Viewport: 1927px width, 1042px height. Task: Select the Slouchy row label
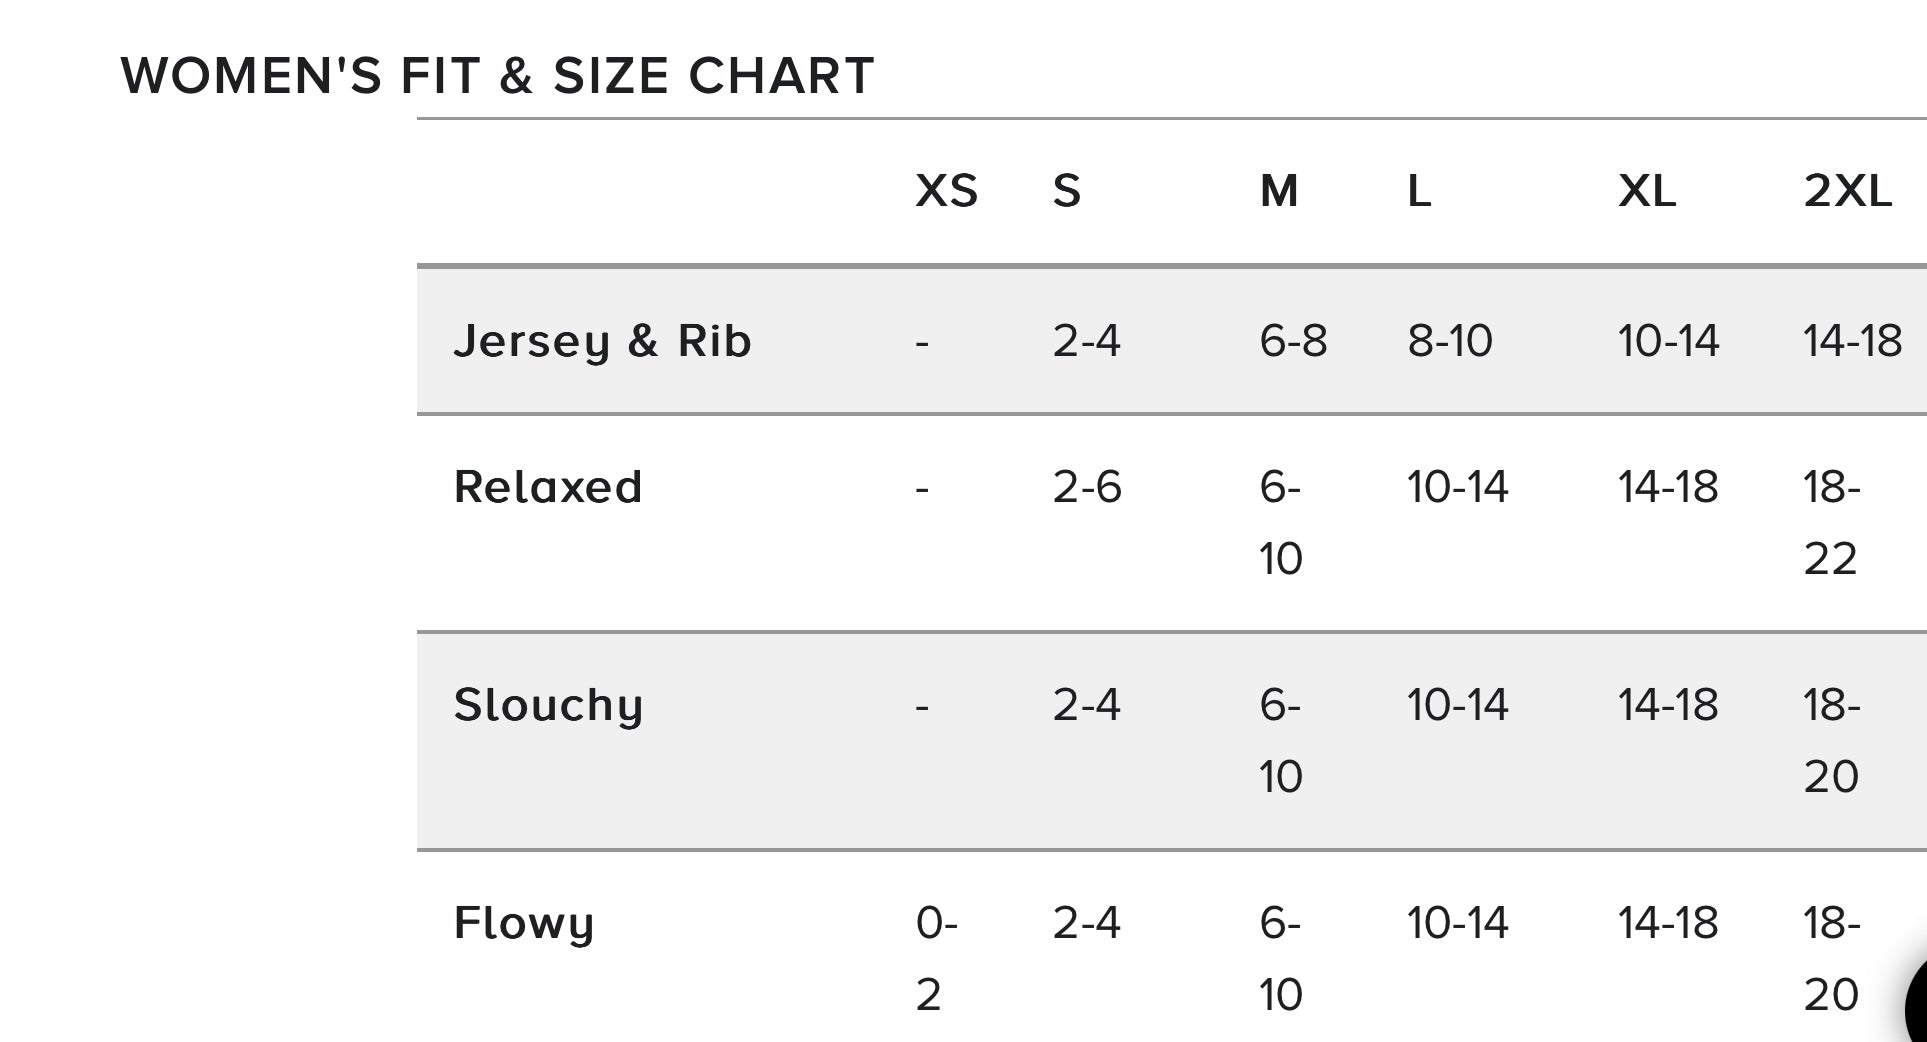(548, 705)
